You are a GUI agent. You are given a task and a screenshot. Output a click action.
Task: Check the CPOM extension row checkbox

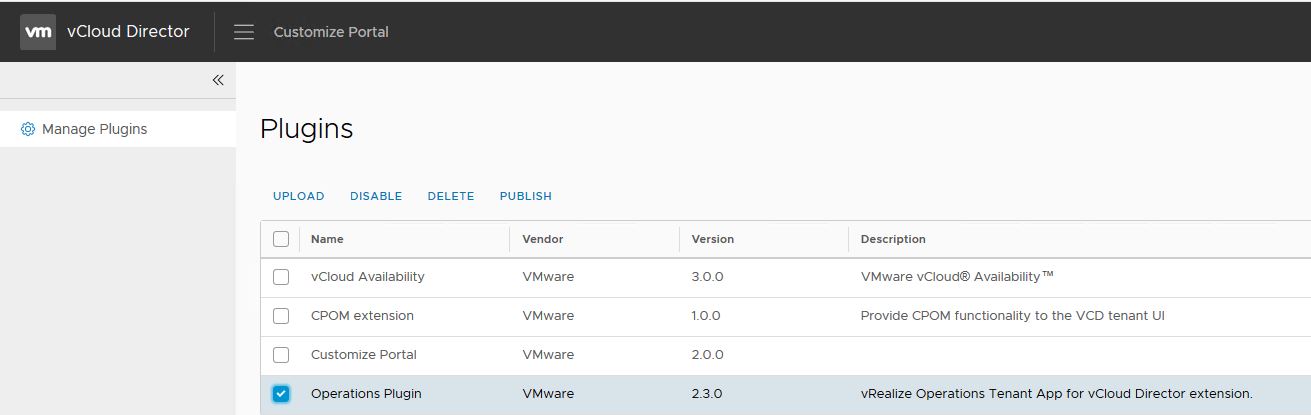[281, 316]
